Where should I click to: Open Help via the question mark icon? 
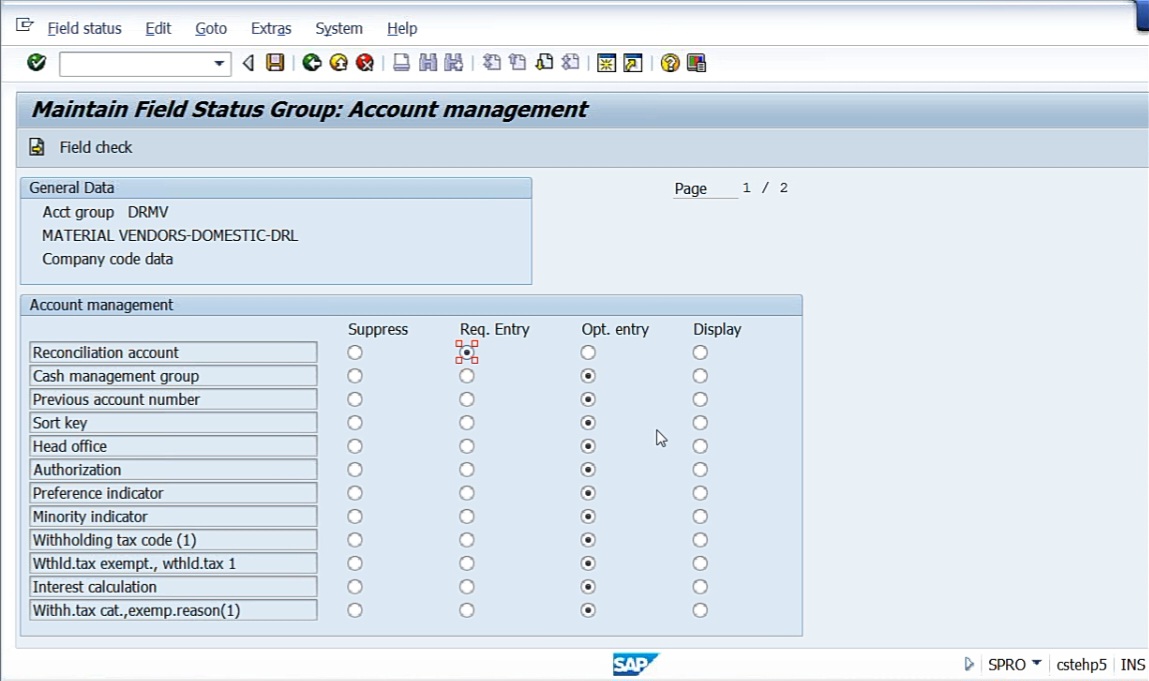coord(669,63)
